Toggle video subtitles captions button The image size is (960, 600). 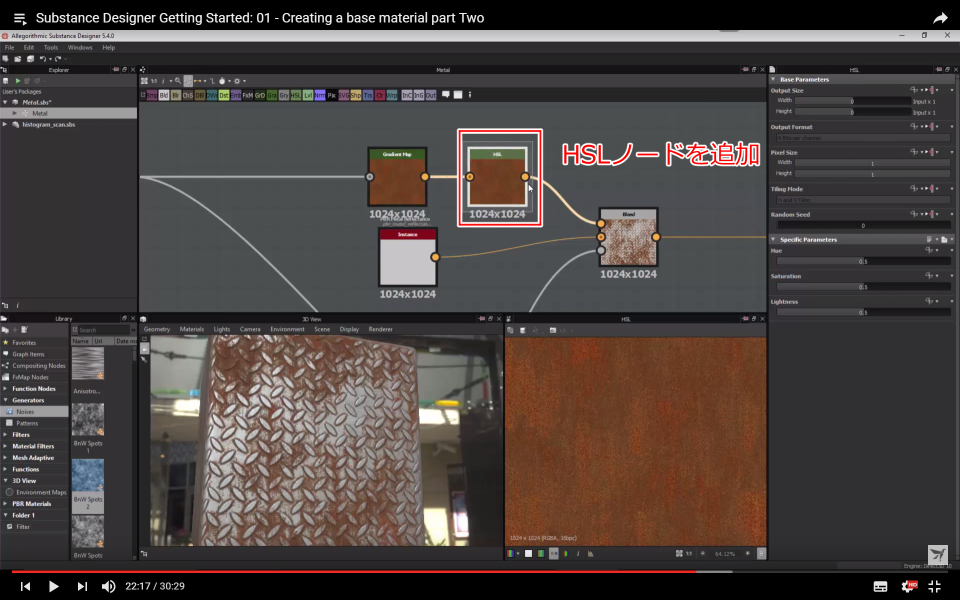pos(880,587)
